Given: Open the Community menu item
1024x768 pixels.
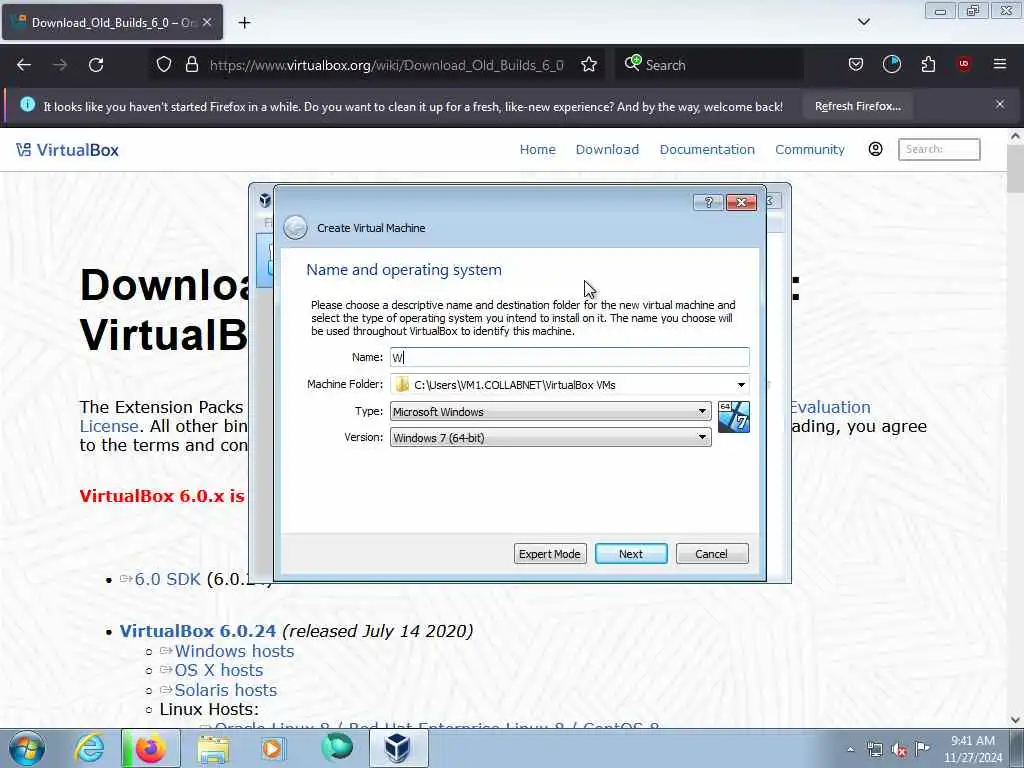Looking at the screenshot, I should click(810, 150).
